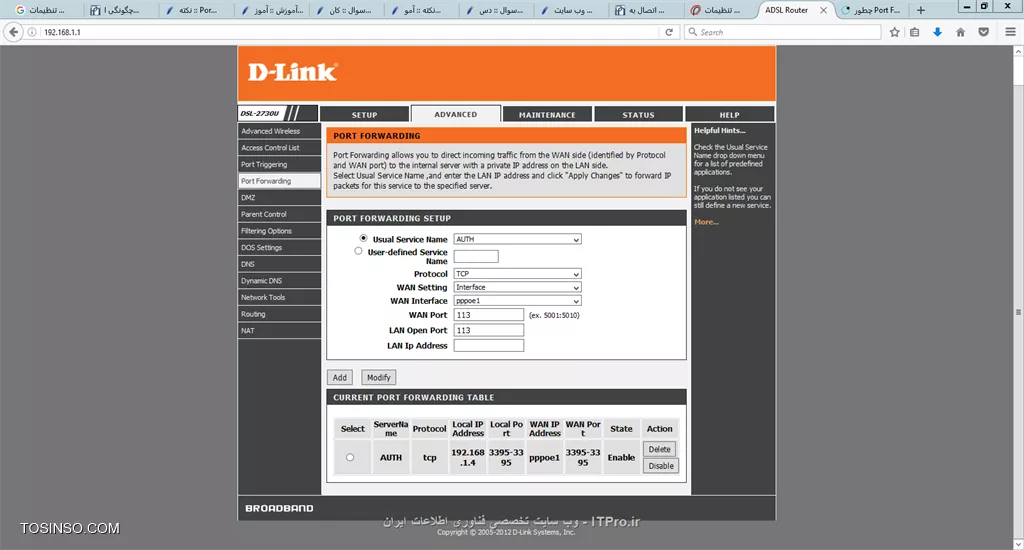Click the Modify button
This screenshot has width=1024, height=550.
[379, 378]
